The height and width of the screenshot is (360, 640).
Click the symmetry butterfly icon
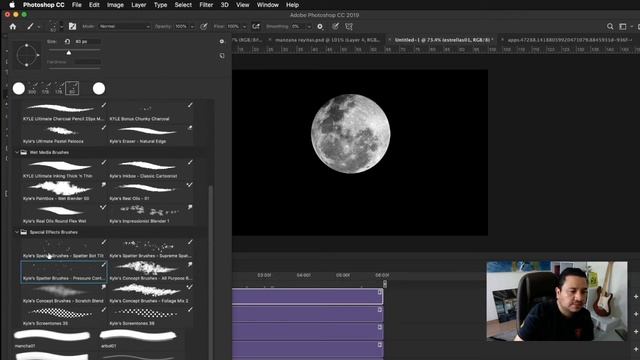[x=349, y=27]
